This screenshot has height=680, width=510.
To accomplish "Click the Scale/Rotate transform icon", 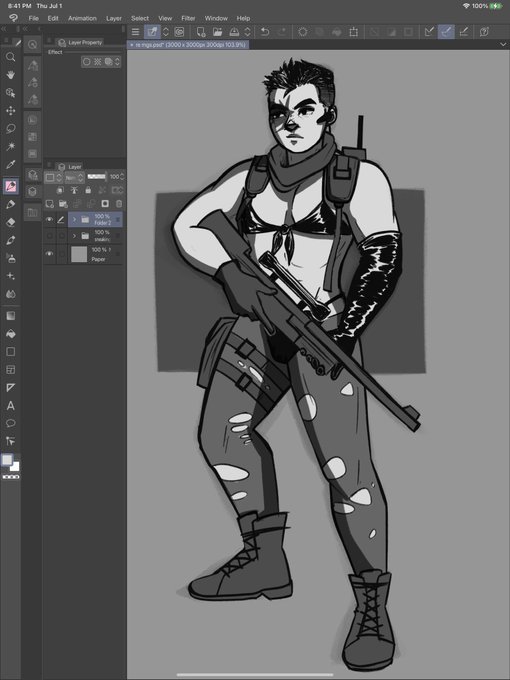I will coord(353,32).
